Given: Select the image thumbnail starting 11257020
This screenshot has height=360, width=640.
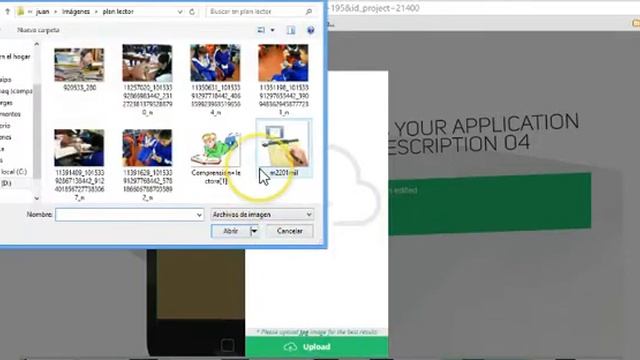Looking at the screenshot, I should tap(147, 63).
